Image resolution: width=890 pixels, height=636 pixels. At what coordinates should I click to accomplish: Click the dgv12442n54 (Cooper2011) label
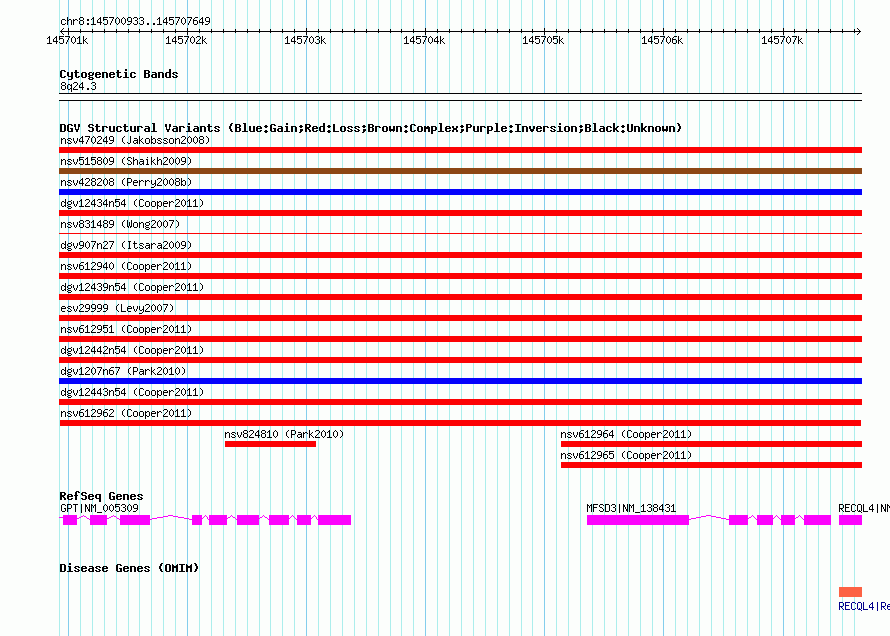click(132, 350)
